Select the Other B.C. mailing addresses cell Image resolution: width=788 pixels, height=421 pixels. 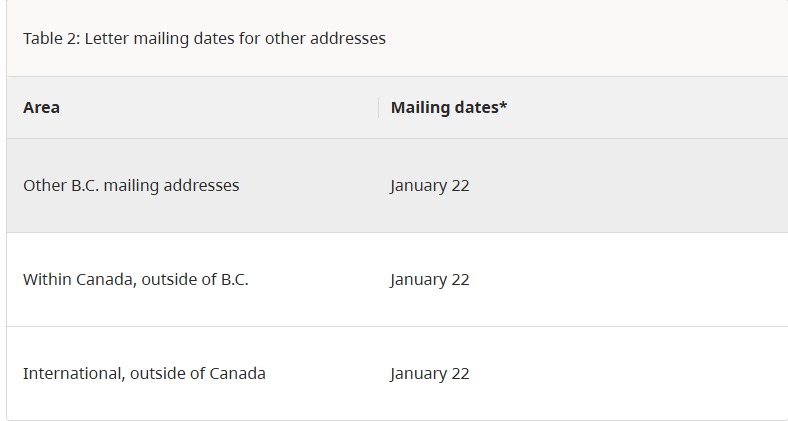pyautogui.click(x=131, y=186)
